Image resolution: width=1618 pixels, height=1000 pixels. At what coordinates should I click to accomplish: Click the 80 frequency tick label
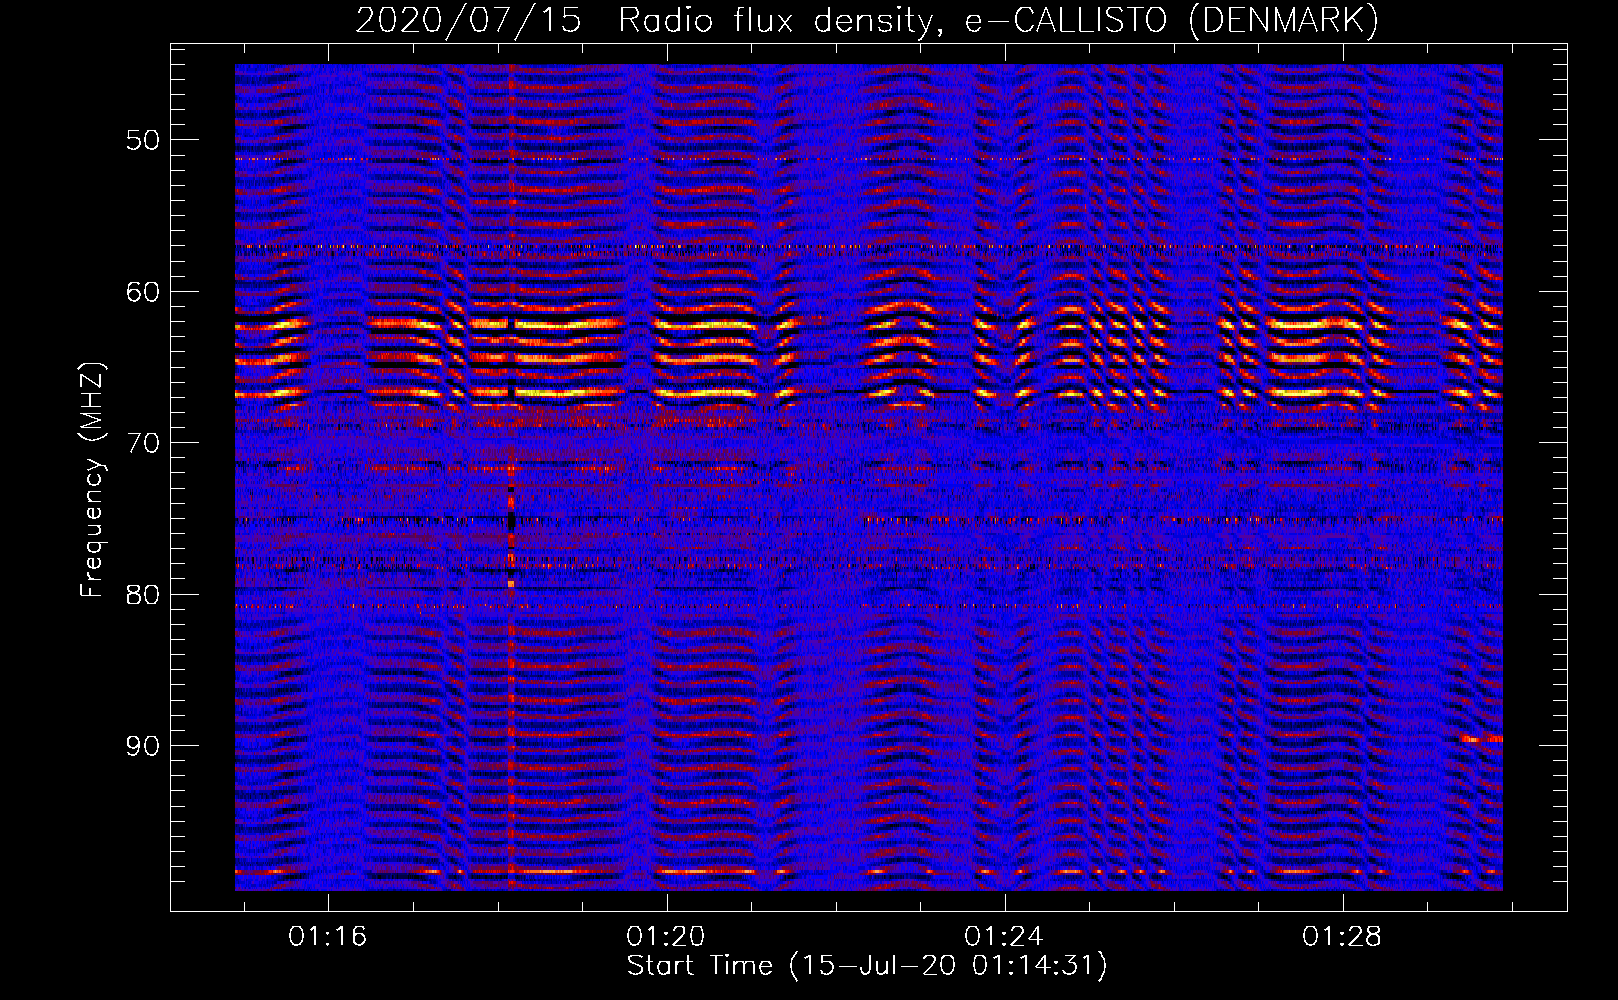(x=143, y=595)
